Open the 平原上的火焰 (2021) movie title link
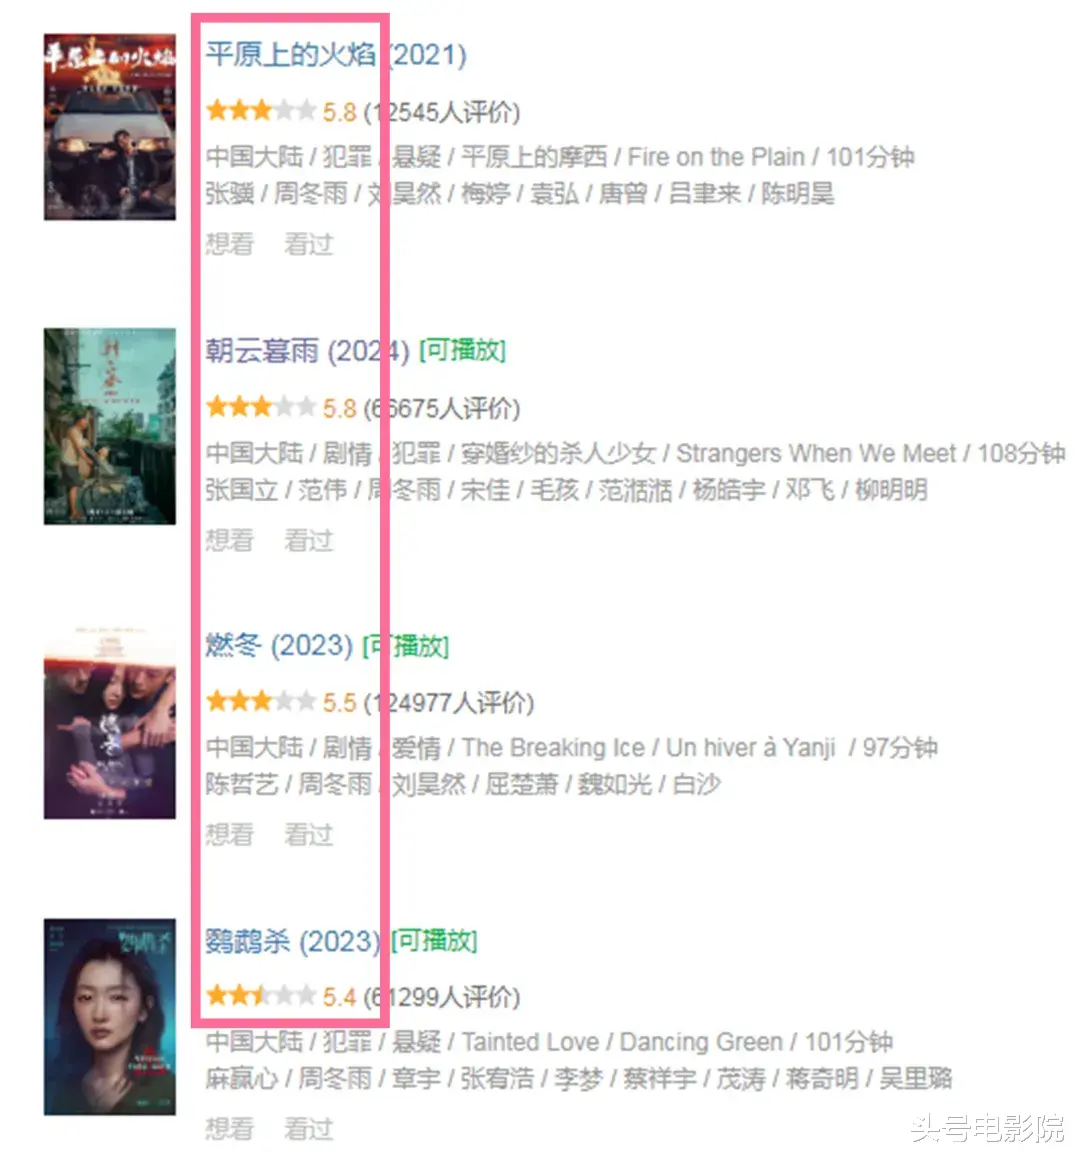The width and height of the screenshot is (1080, 1163). point(336,55)
